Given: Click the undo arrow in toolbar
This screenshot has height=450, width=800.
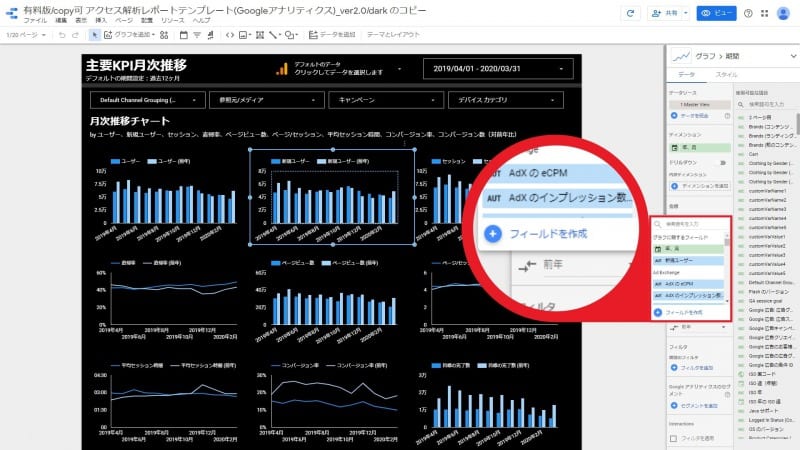Looking at the screenshot, I should click(x=62, y=35).
